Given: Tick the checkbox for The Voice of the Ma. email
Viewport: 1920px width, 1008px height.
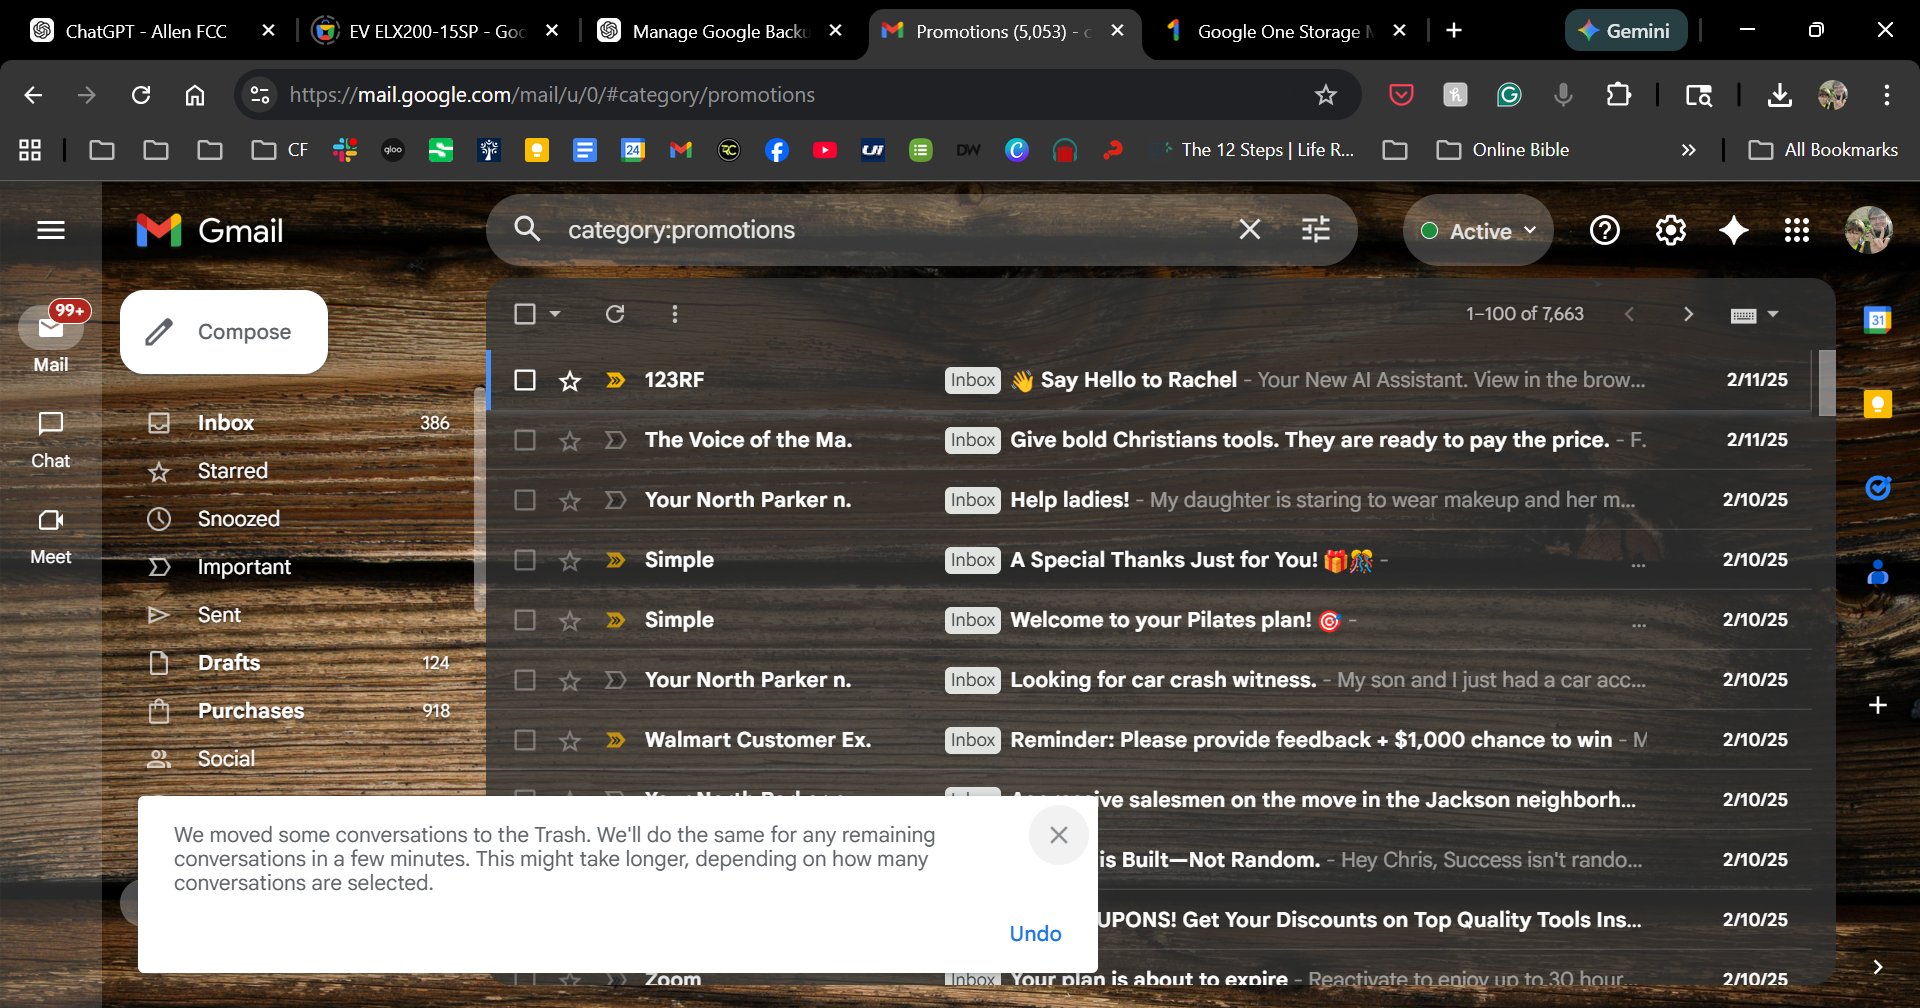Looking at the screenshot, I should (525, 440).
